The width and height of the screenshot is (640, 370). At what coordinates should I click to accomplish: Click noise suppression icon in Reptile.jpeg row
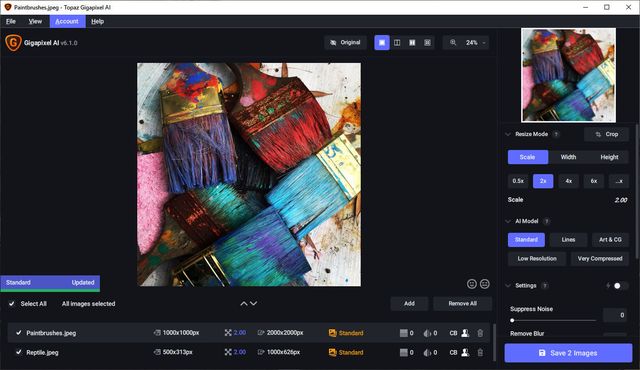click(404, 352)
